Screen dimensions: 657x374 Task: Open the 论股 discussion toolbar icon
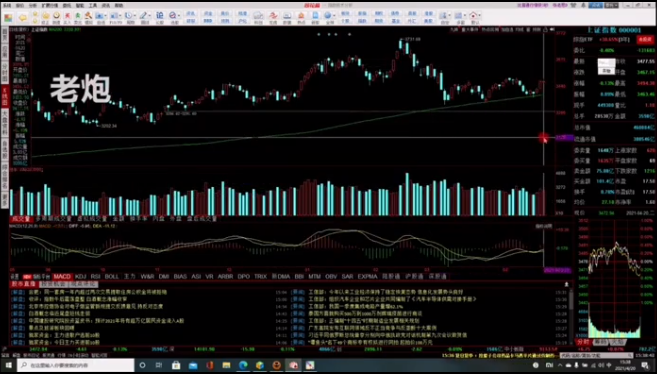point(160,17)
